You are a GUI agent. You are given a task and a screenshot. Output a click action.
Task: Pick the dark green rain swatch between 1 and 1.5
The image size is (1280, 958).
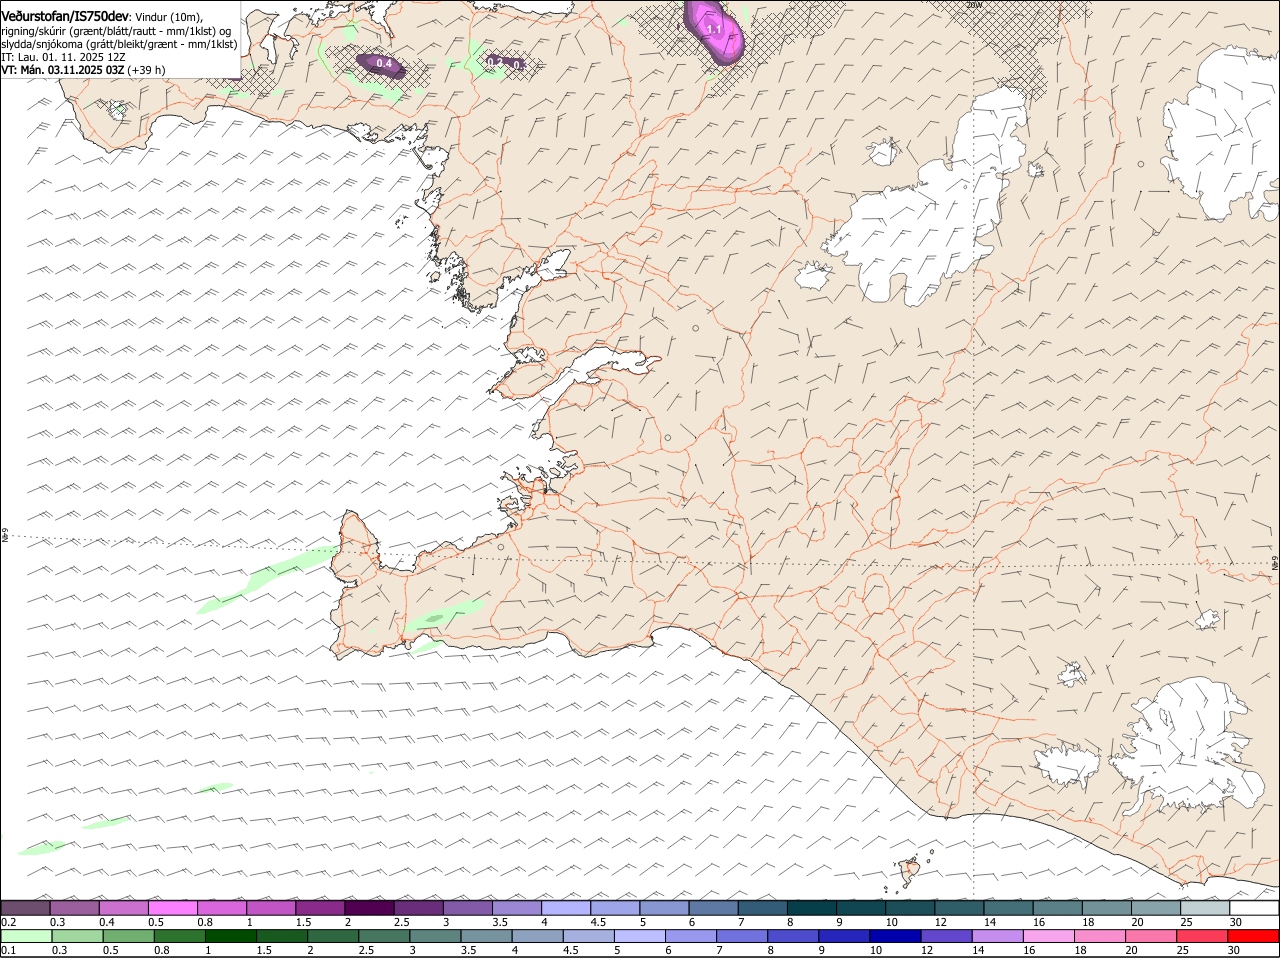[230, 936]
